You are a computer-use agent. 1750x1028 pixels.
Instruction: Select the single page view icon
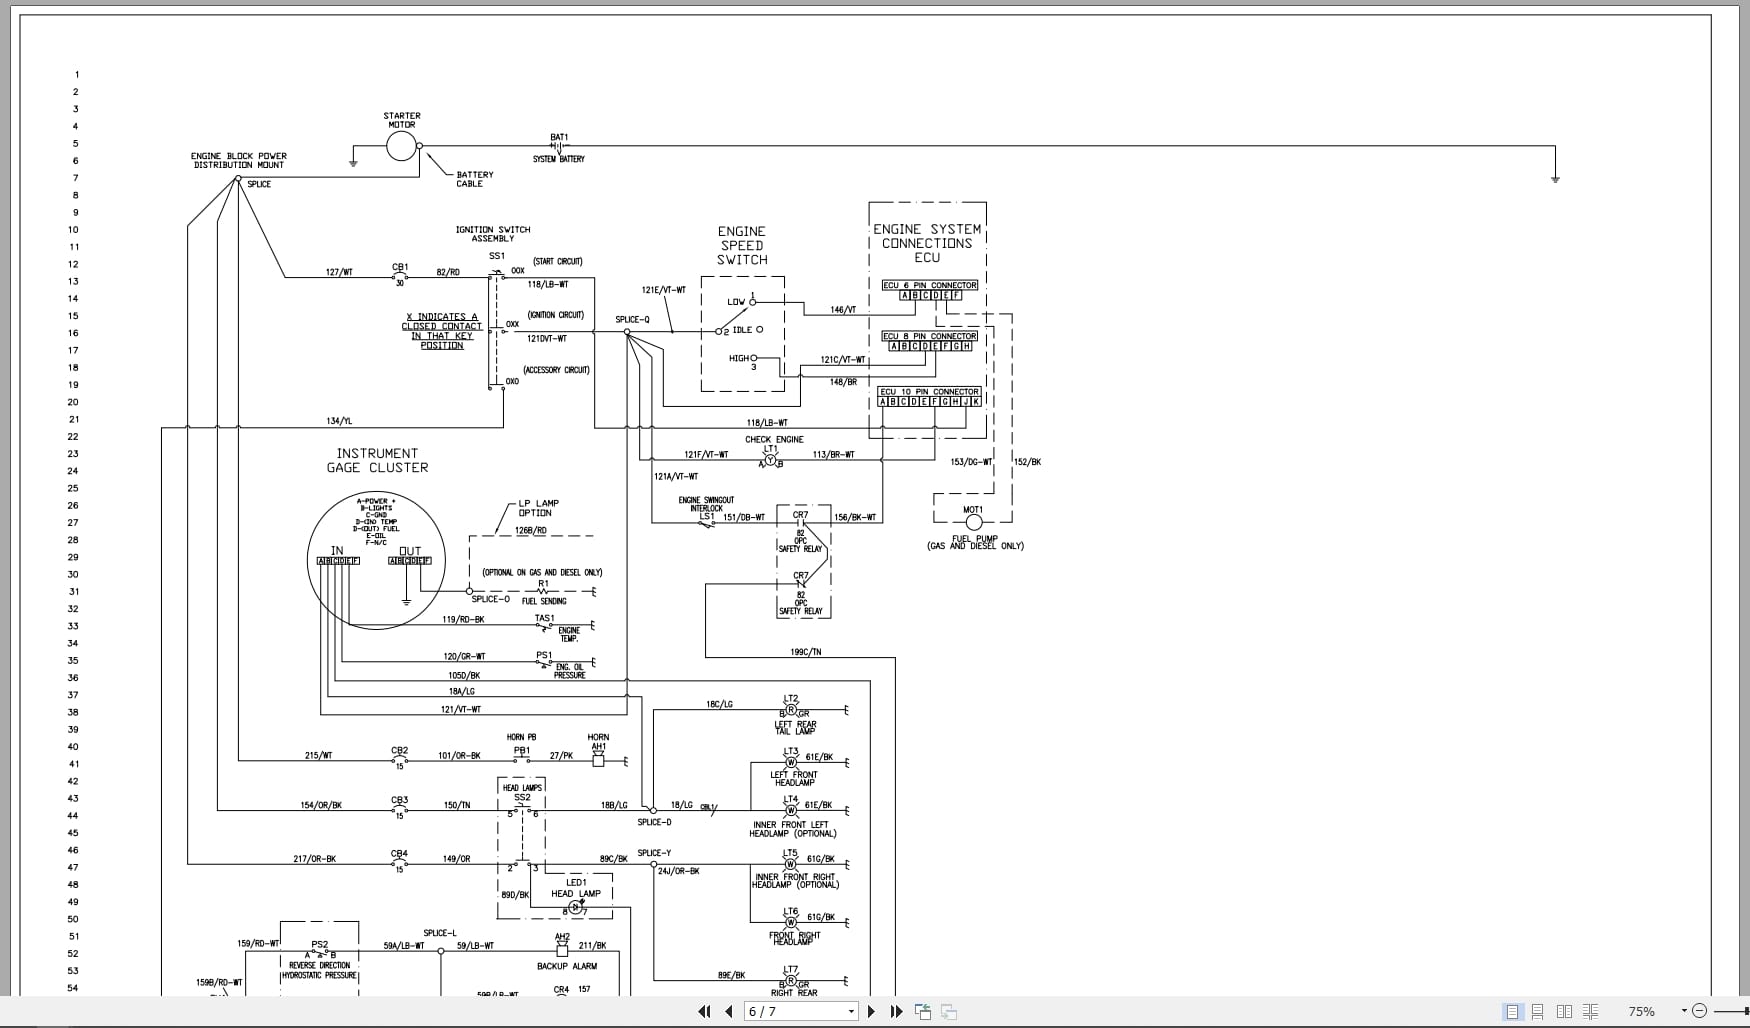coord(1512,1011)
